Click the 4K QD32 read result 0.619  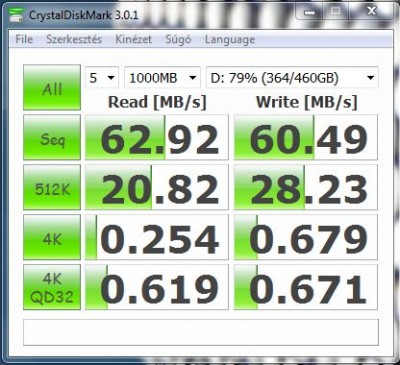point(157,287)
